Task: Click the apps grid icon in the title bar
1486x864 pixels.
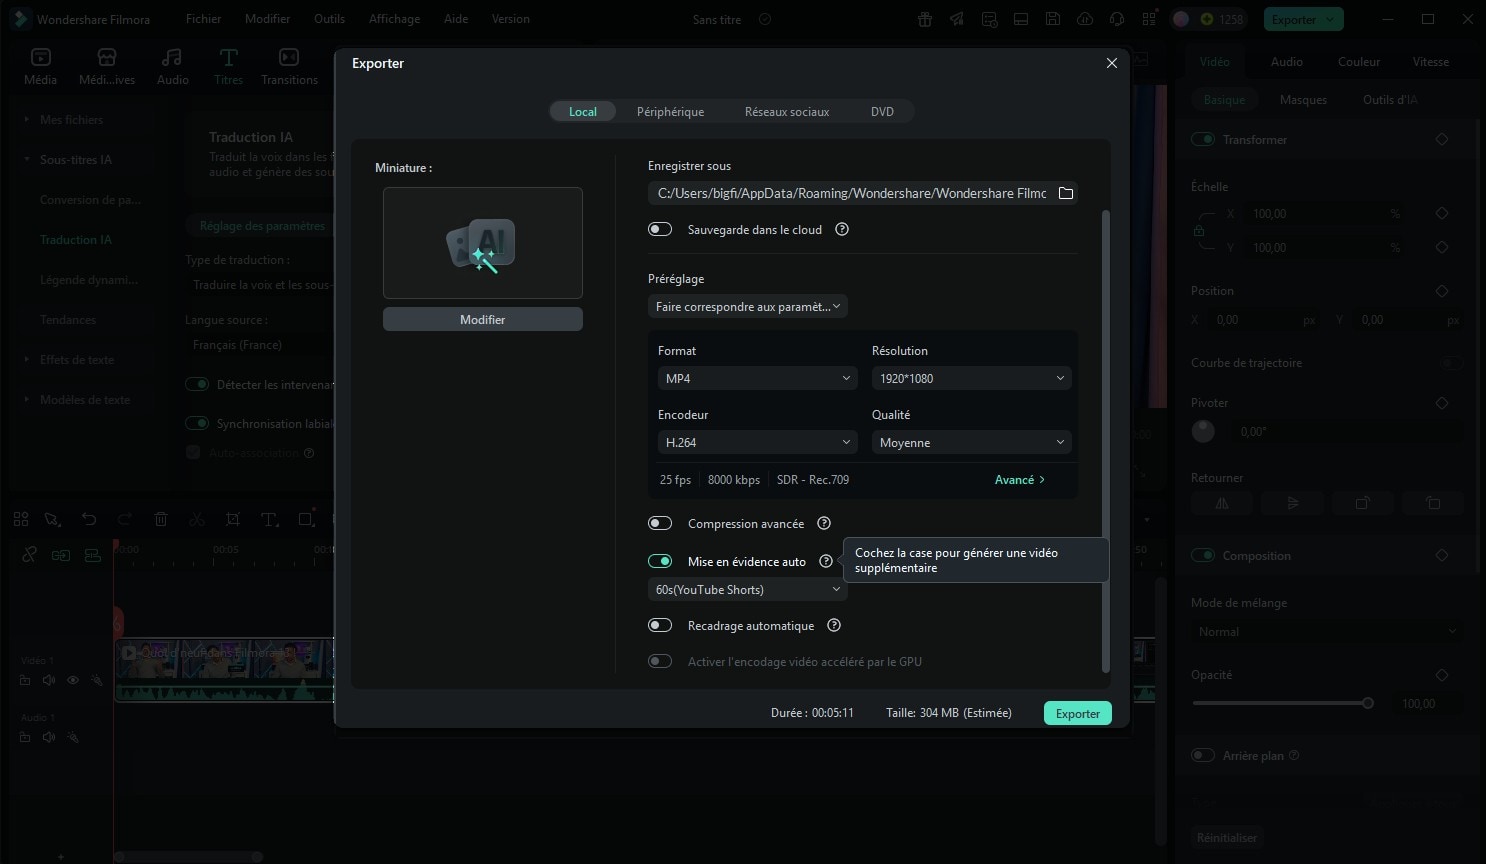Action: click(x=1149, y=19)
